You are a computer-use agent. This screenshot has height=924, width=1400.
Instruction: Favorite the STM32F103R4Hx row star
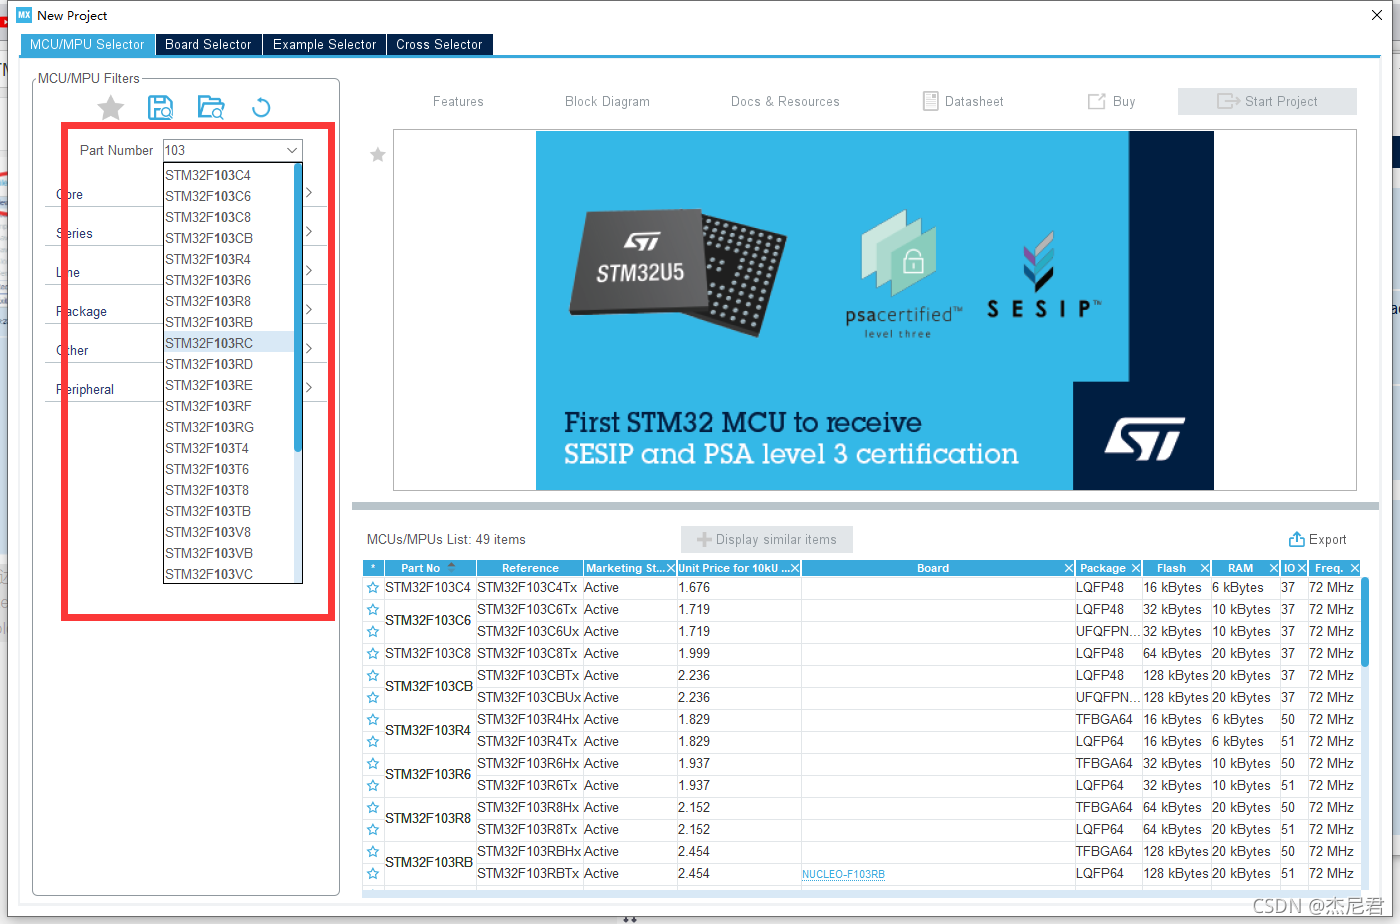click(373, 720)
